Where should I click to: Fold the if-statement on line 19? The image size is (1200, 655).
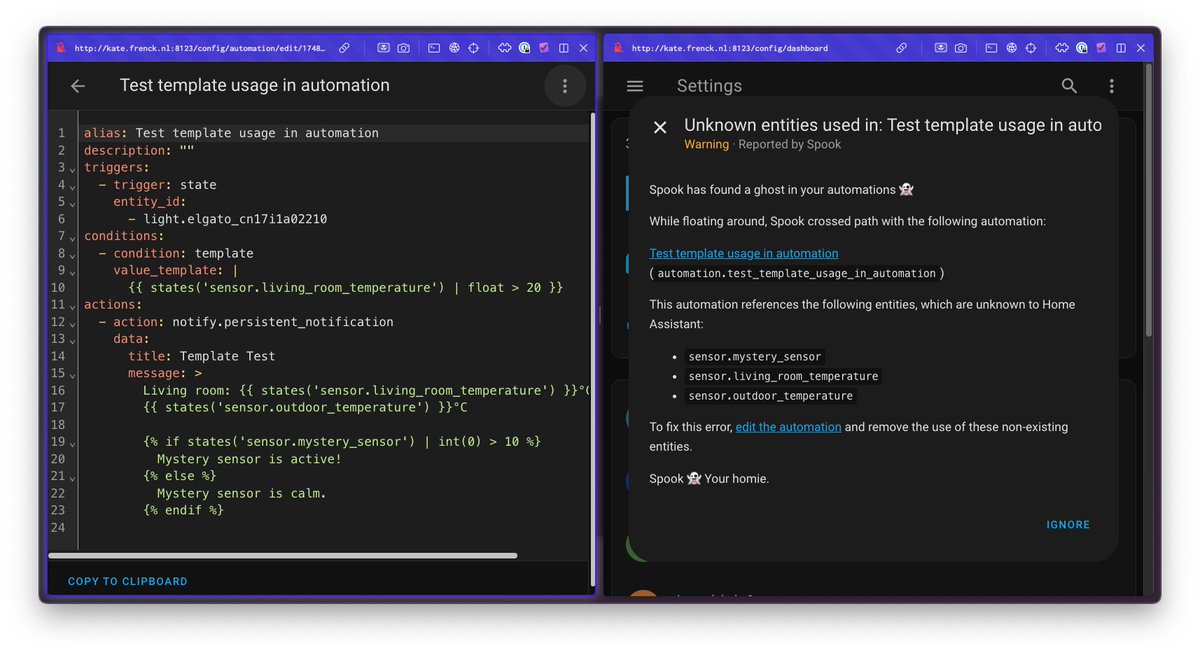coord(72,442)
